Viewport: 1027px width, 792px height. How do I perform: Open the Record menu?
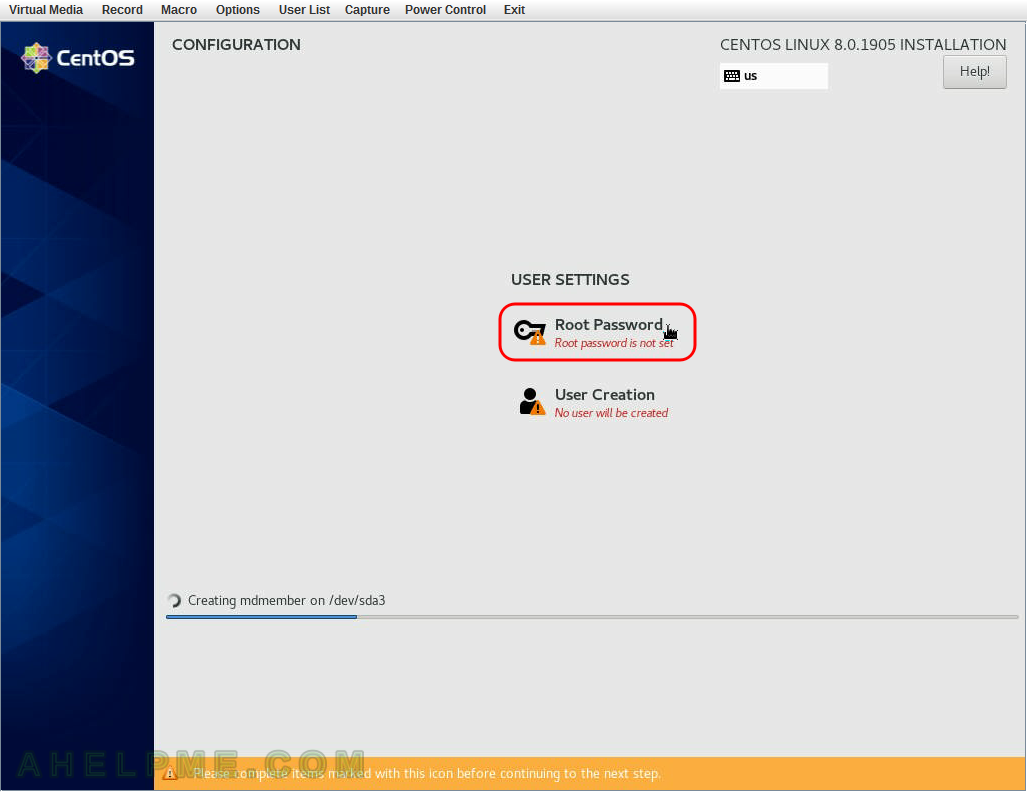click(122, 10)
